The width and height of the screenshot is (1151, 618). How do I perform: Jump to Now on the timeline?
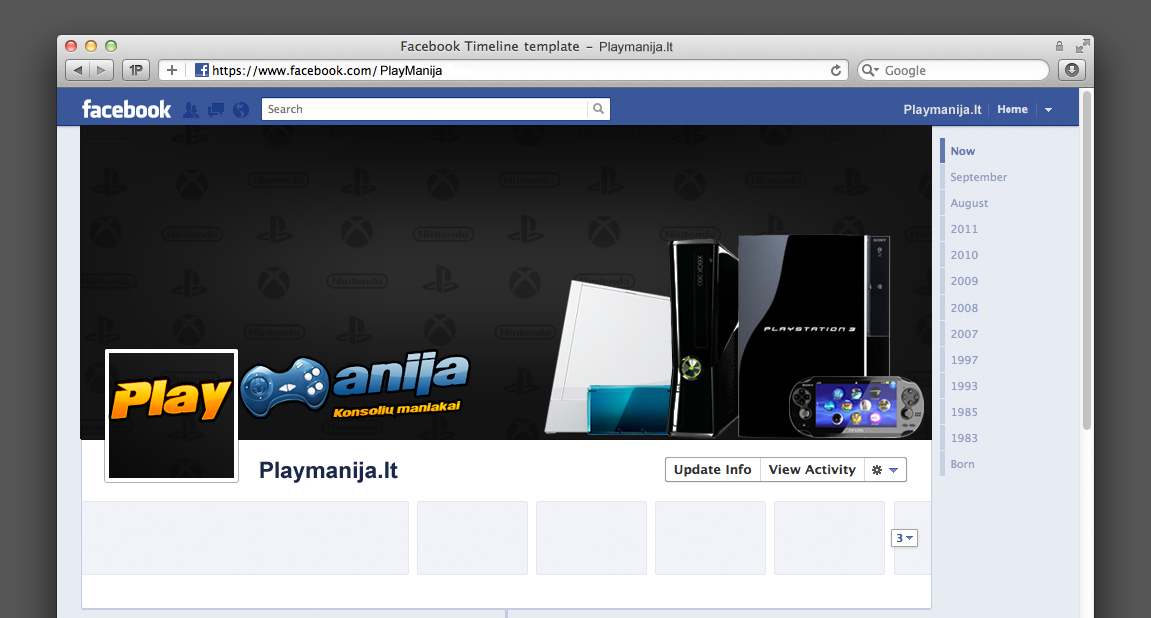pyautogui.click(x=962, y=151)
